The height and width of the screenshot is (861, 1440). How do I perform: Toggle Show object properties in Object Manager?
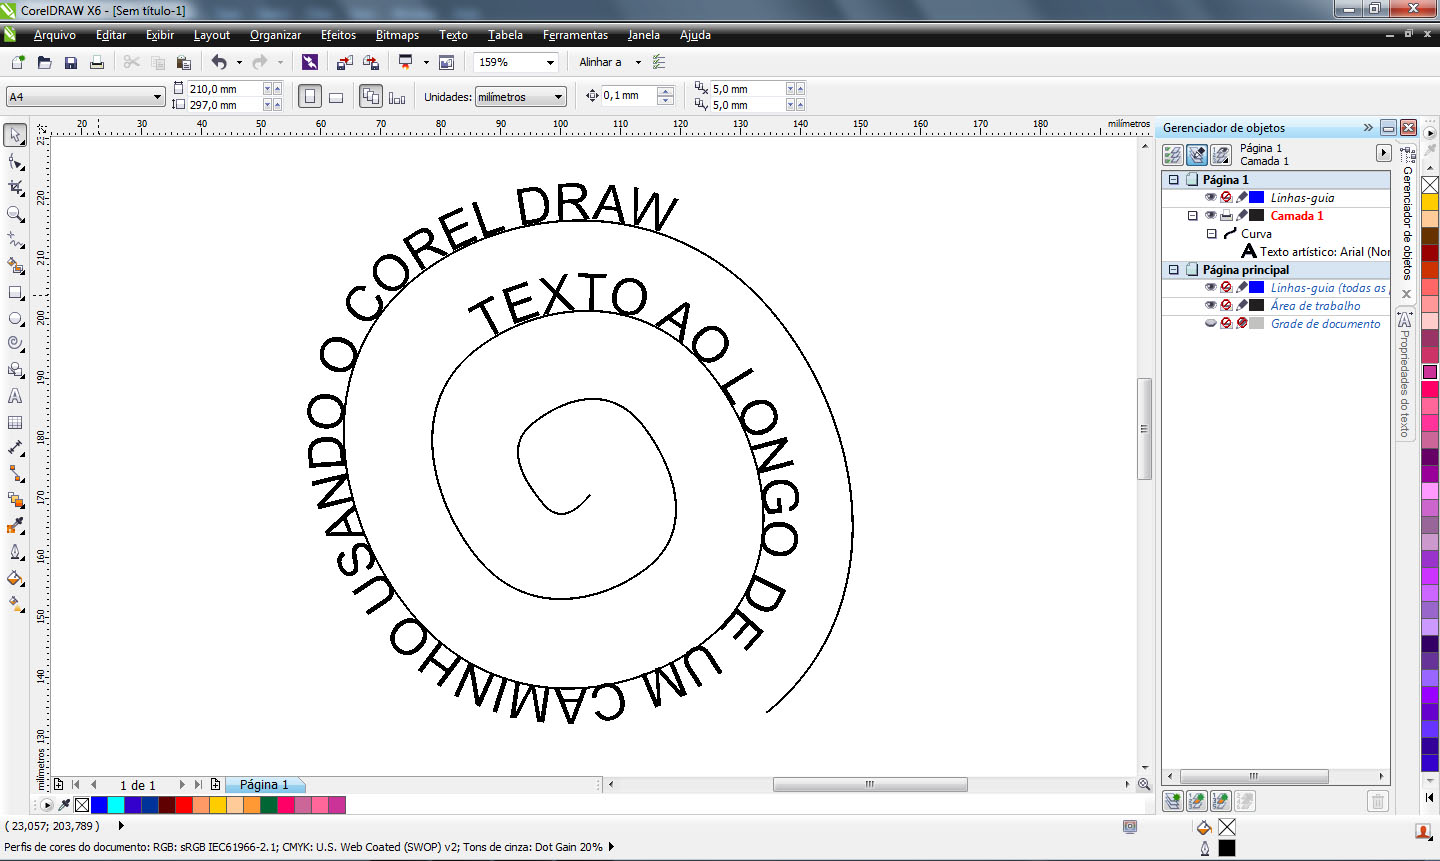(1172, 154)
